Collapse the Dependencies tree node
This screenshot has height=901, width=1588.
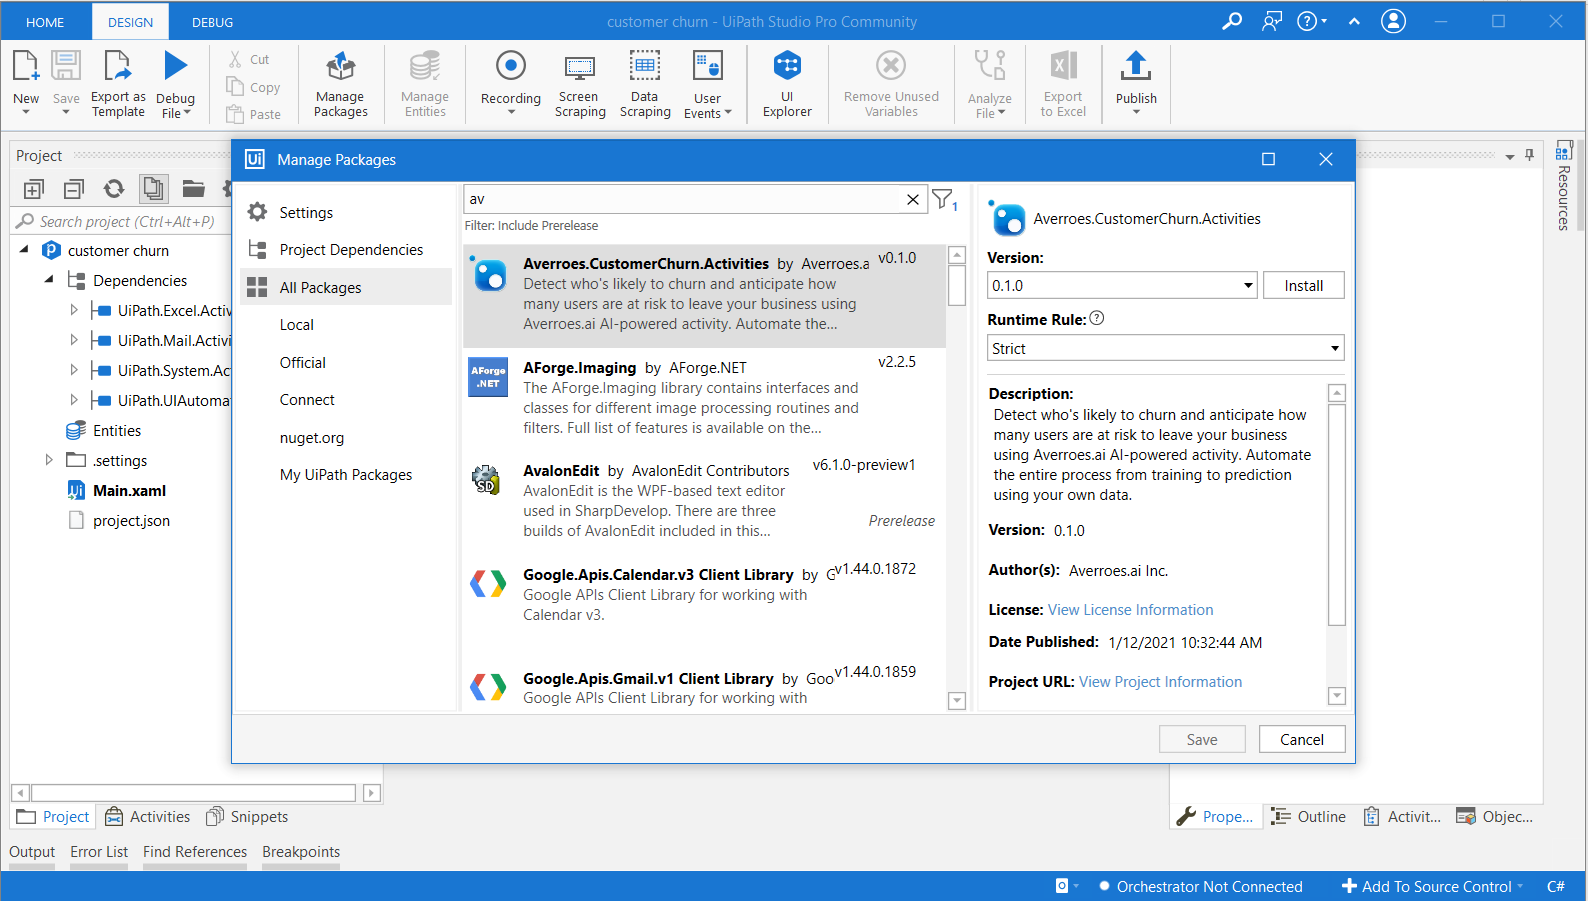coord(49,280)
